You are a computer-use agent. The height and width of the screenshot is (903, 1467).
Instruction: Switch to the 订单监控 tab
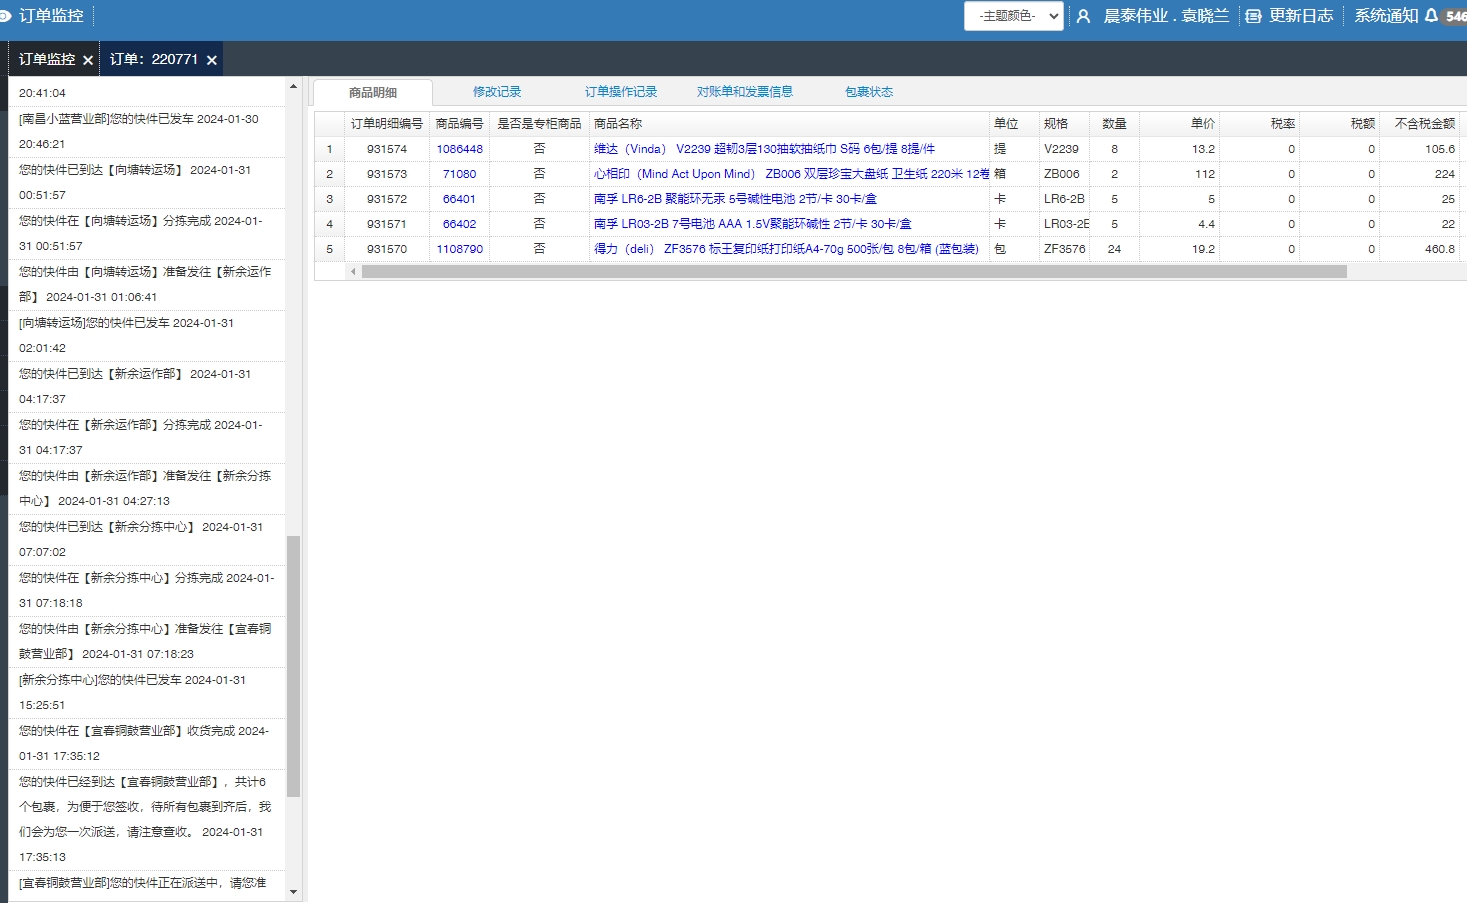click(47, 59)
